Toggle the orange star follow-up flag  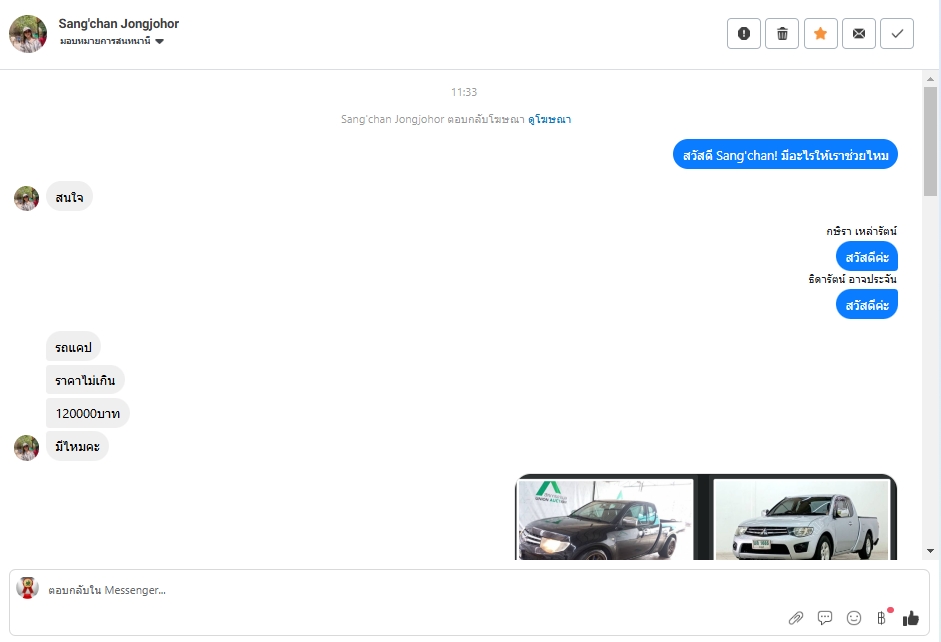pos(820,34)
